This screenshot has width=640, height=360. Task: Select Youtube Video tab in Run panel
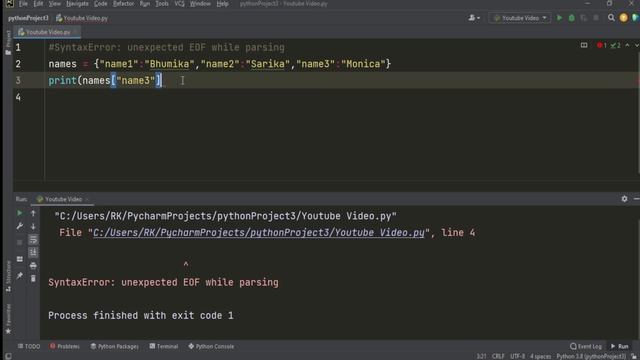click(x=63, y=199)
